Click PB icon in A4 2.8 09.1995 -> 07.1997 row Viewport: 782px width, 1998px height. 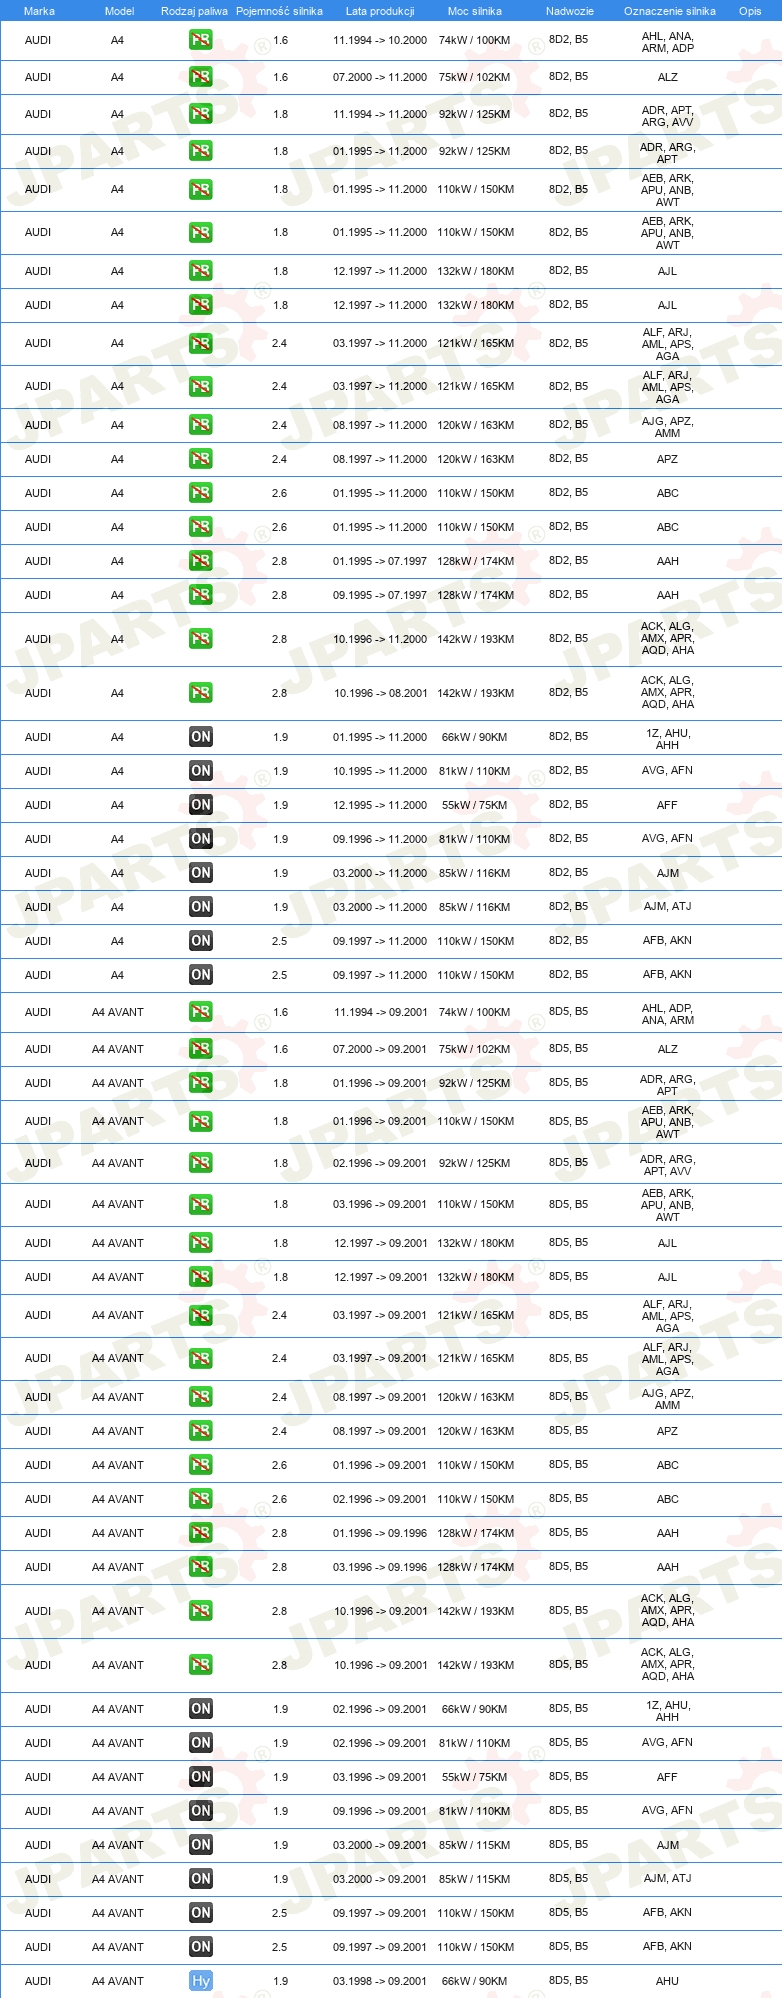click(200, 595)
